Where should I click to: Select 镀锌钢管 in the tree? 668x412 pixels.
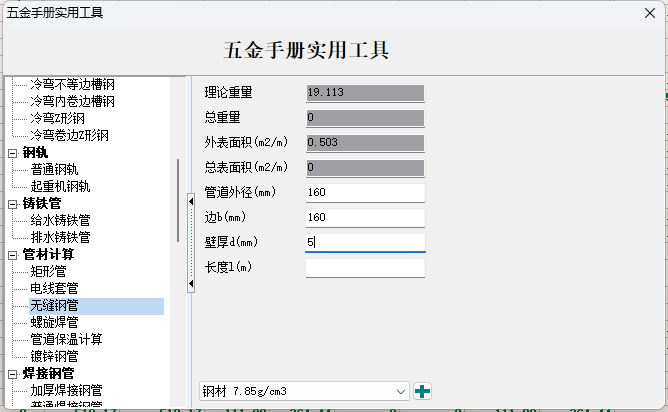click(55, 356)
